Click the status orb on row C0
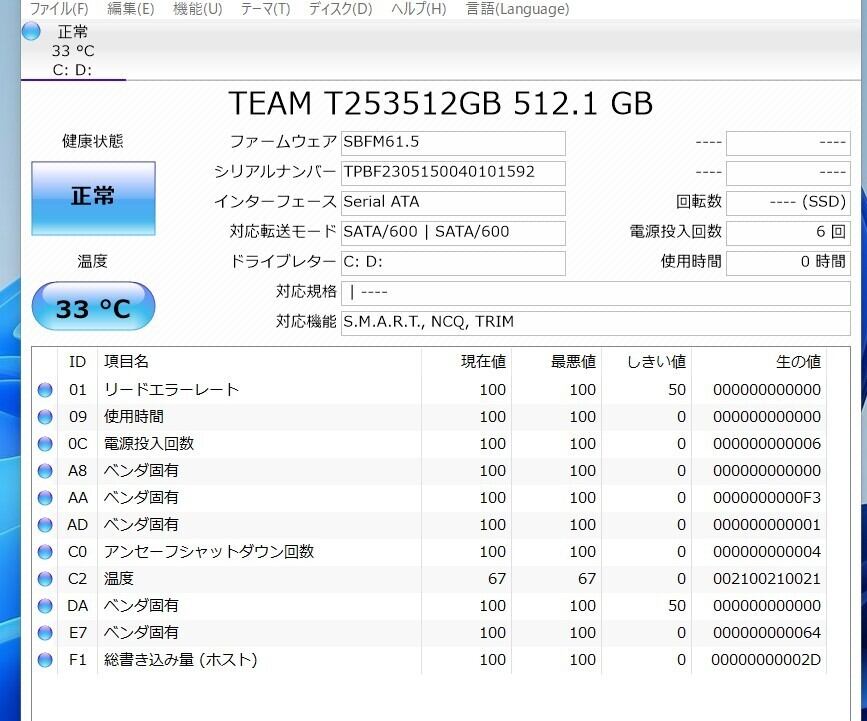This screenshot has height=721, width=867. coord(45,552)
